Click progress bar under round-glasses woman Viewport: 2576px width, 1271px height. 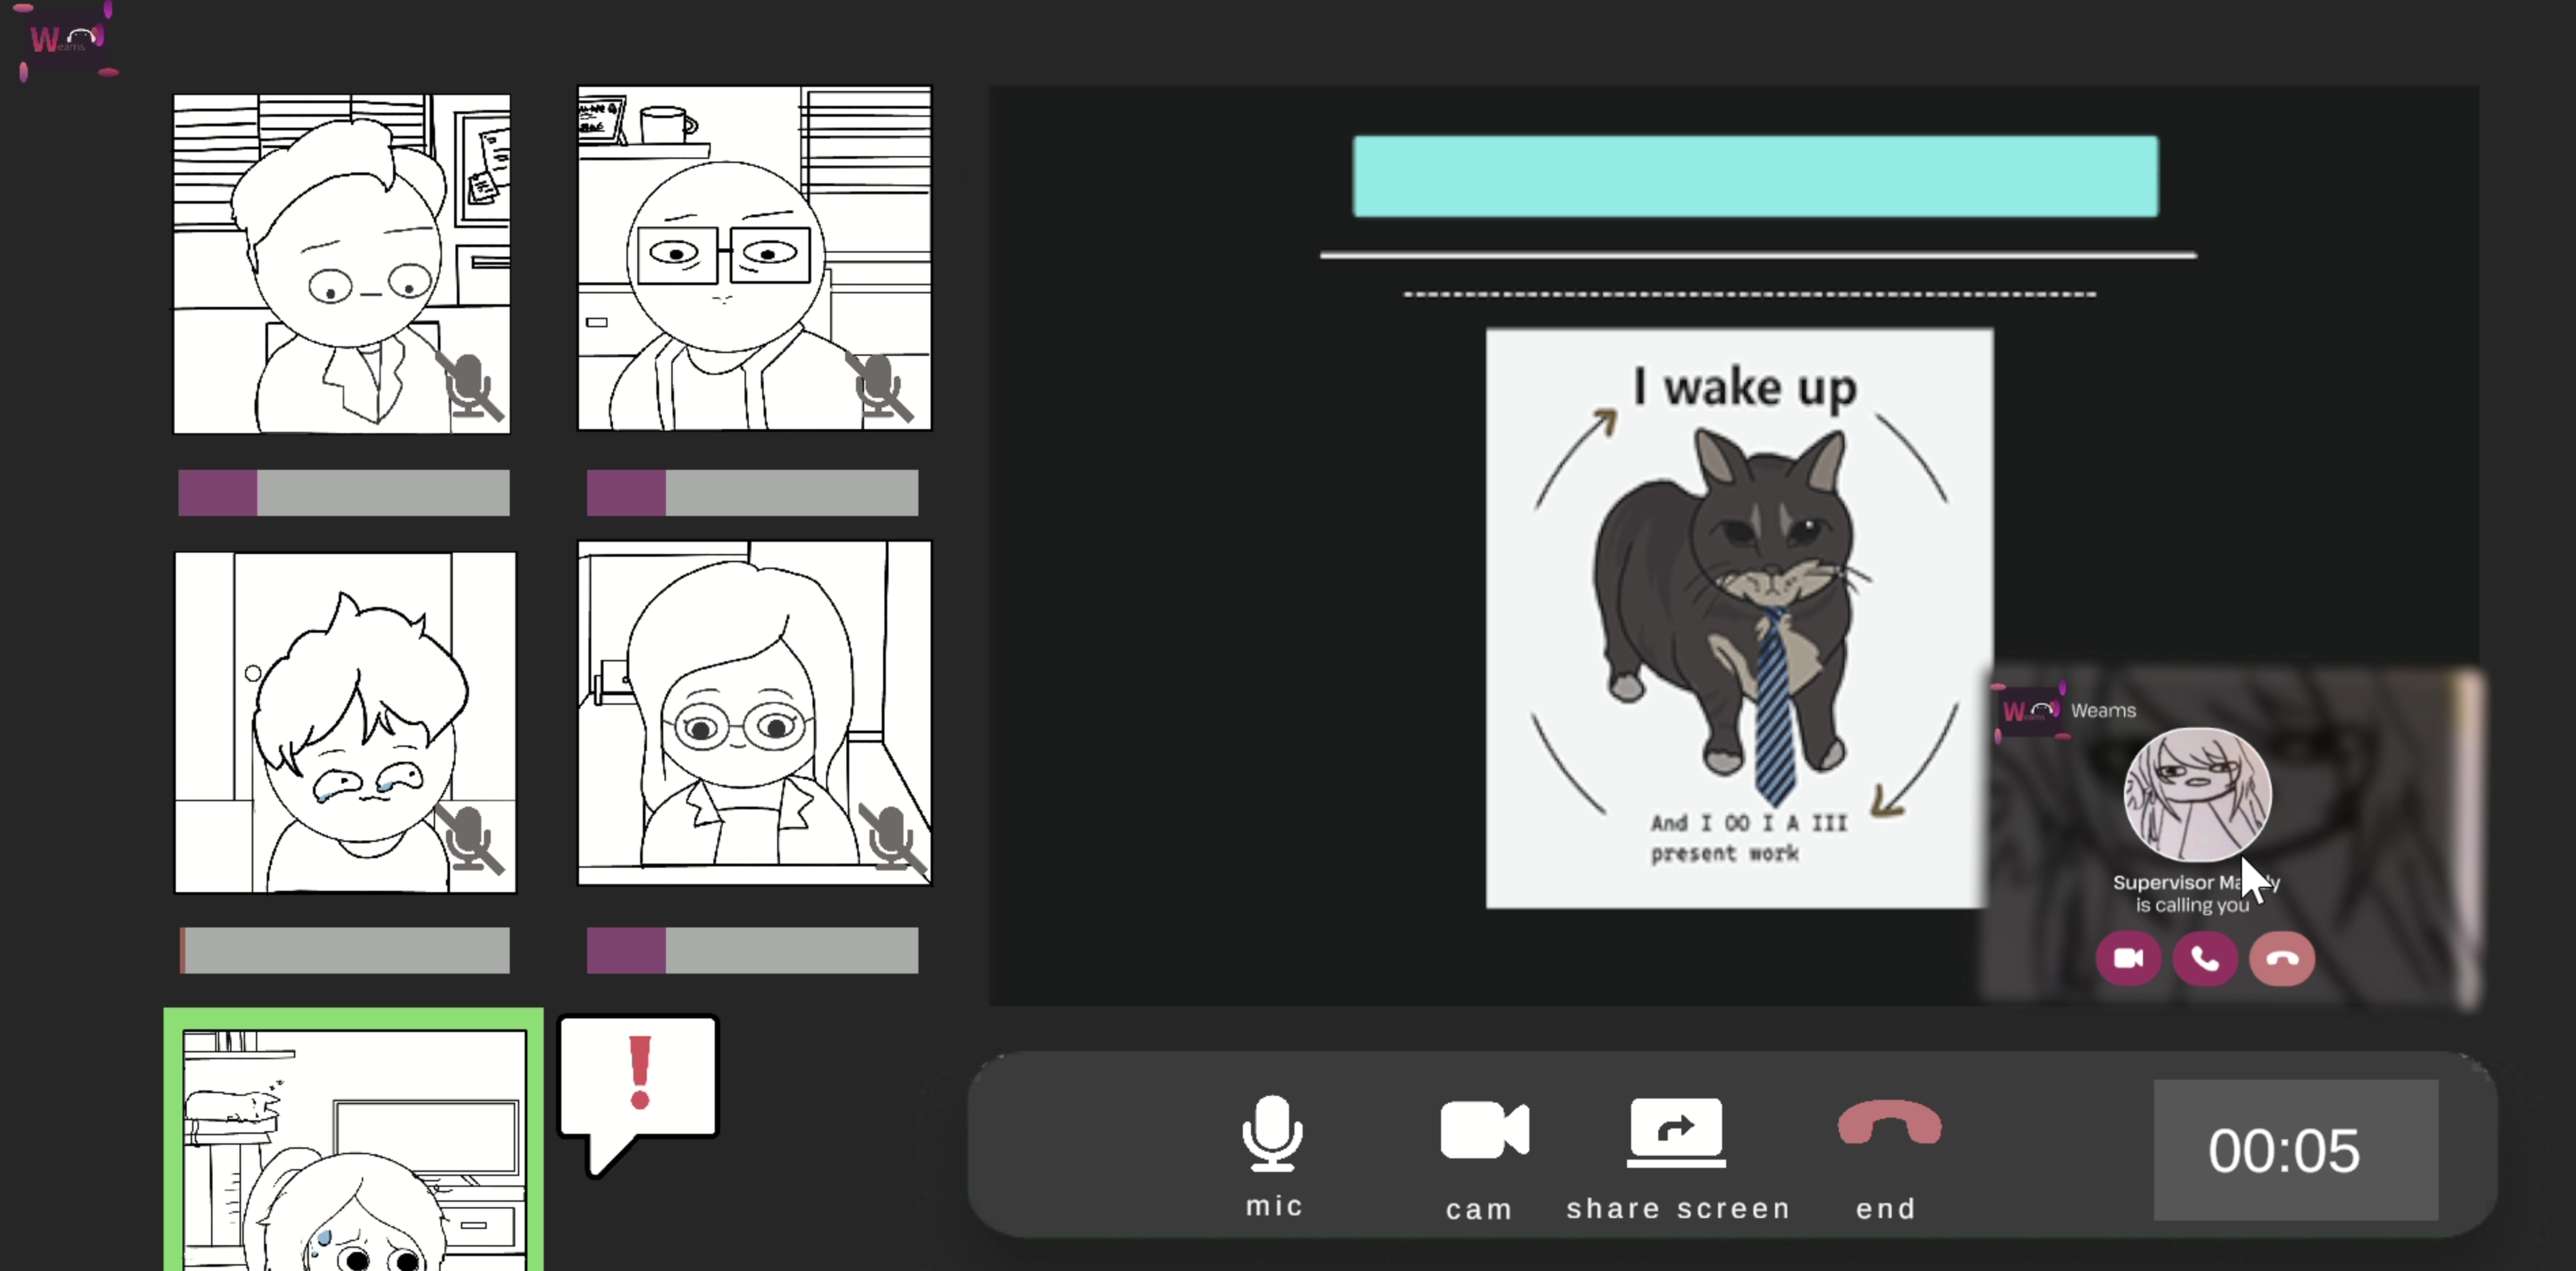(x=752, y=950)
